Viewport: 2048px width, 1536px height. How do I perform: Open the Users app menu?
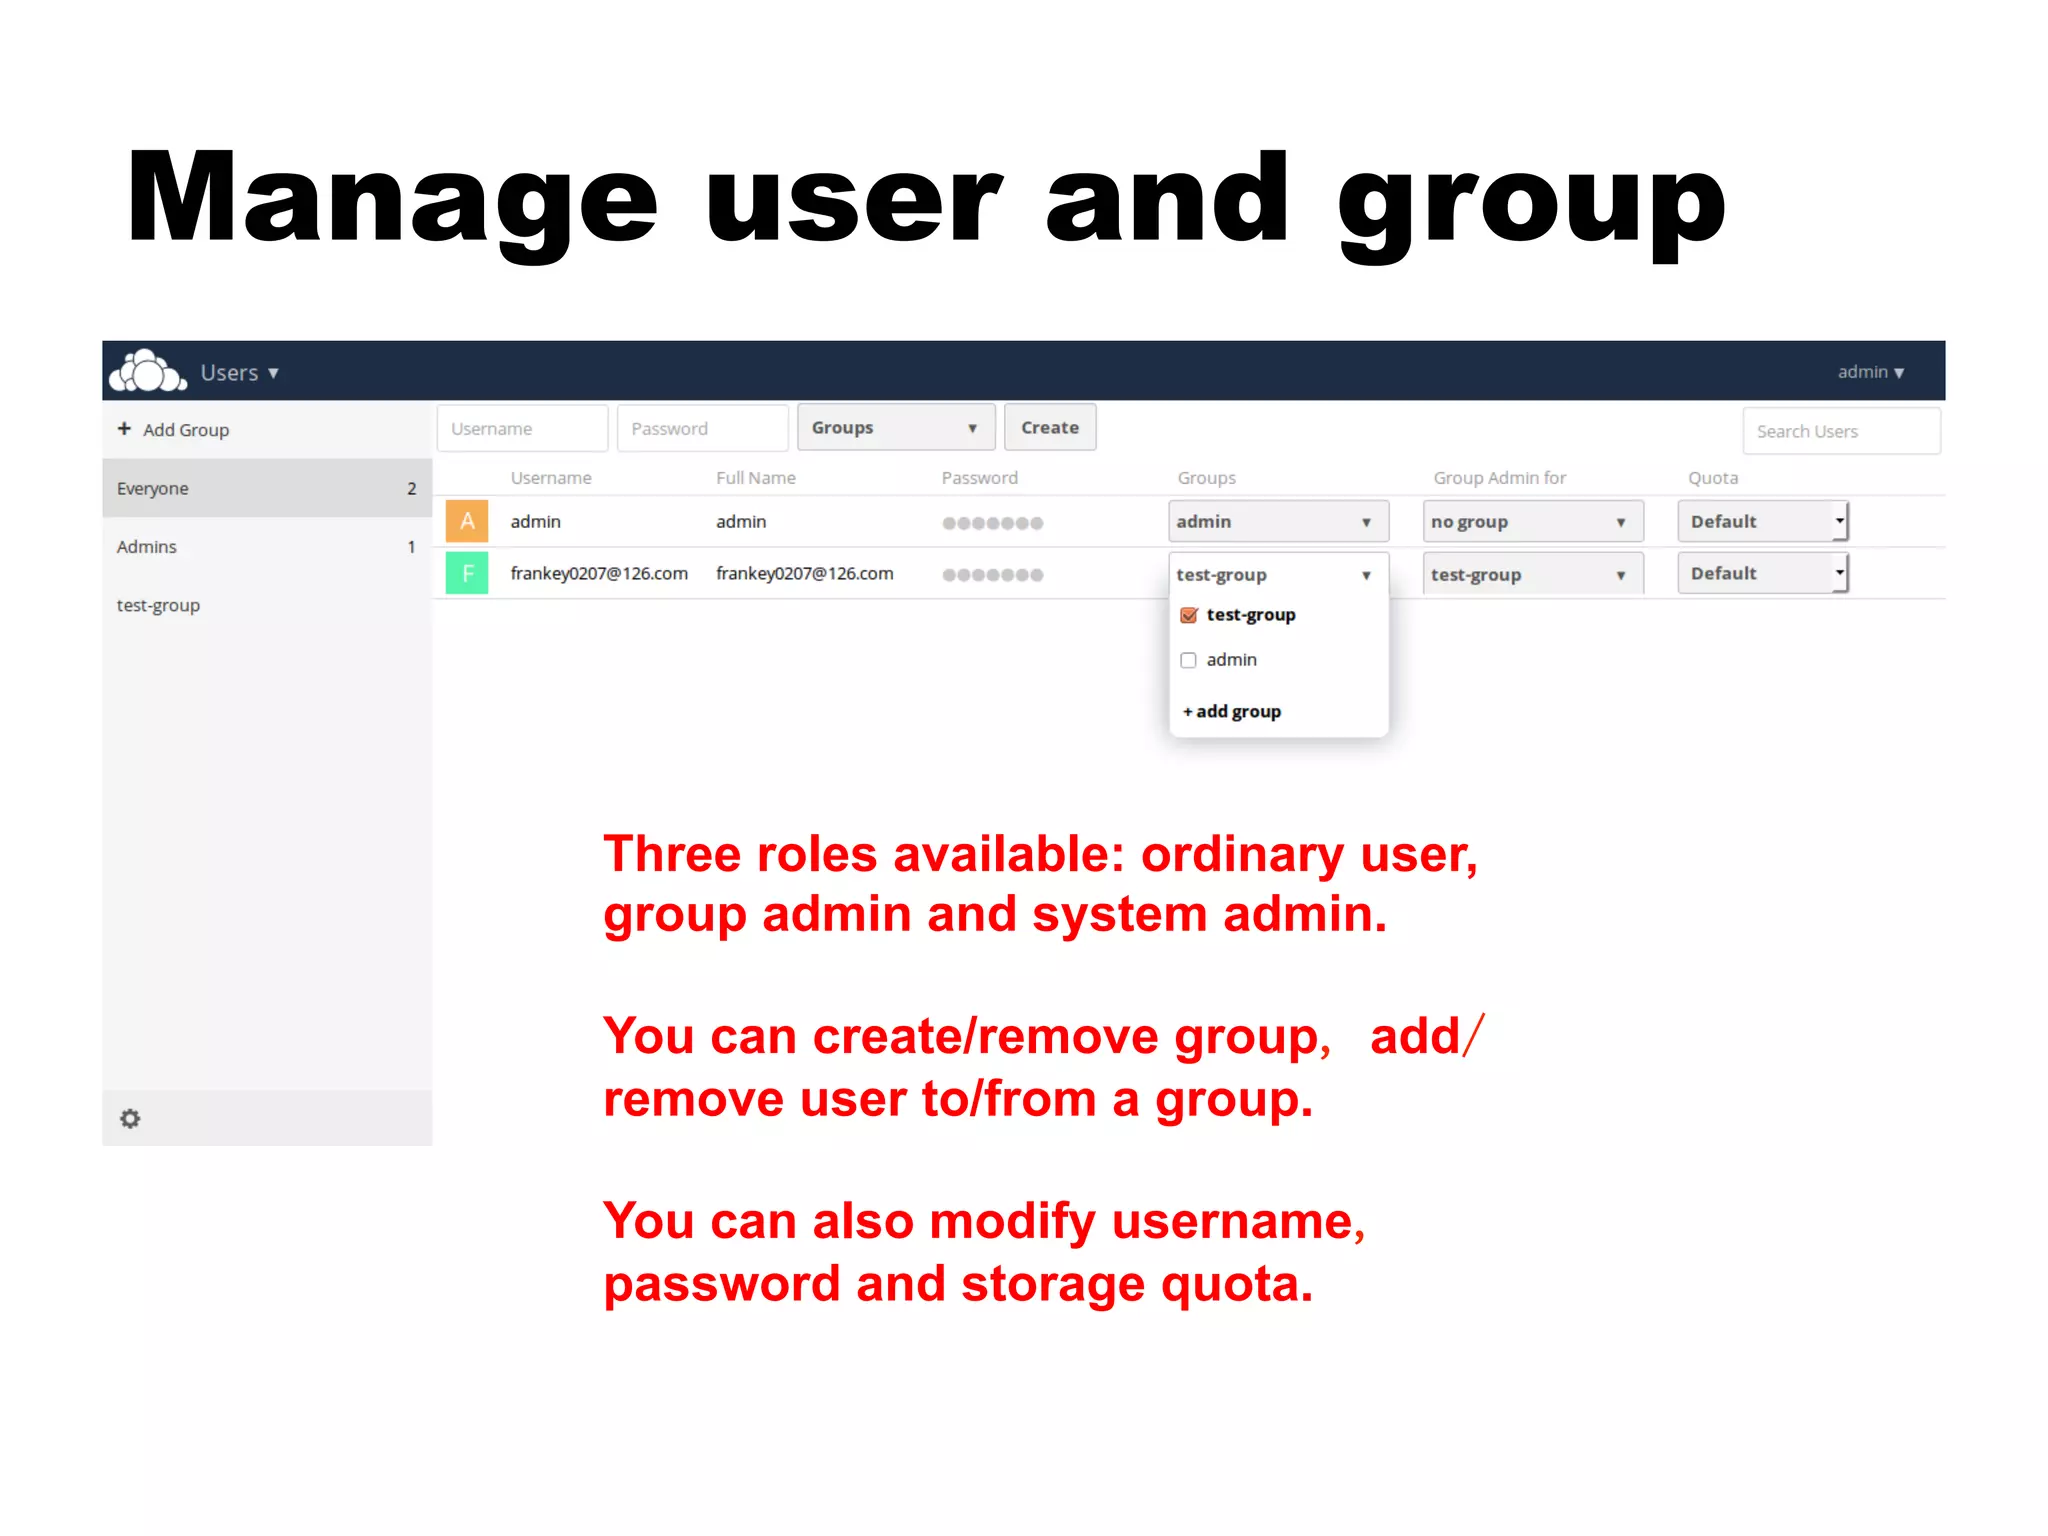coord(239,373)
